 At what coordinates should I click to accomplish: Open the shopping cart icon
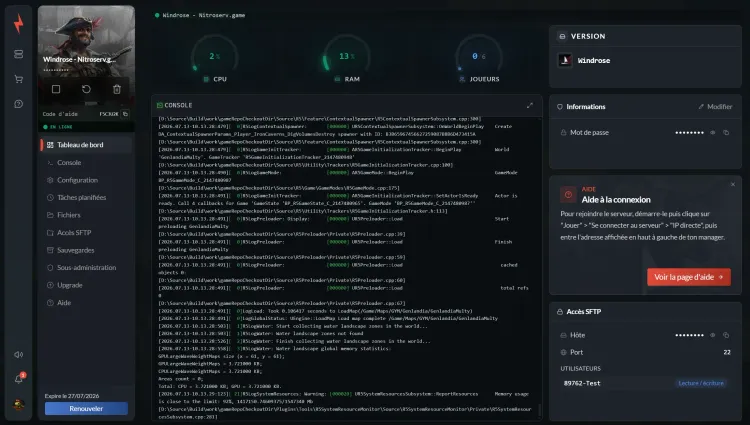click(19, 79)
